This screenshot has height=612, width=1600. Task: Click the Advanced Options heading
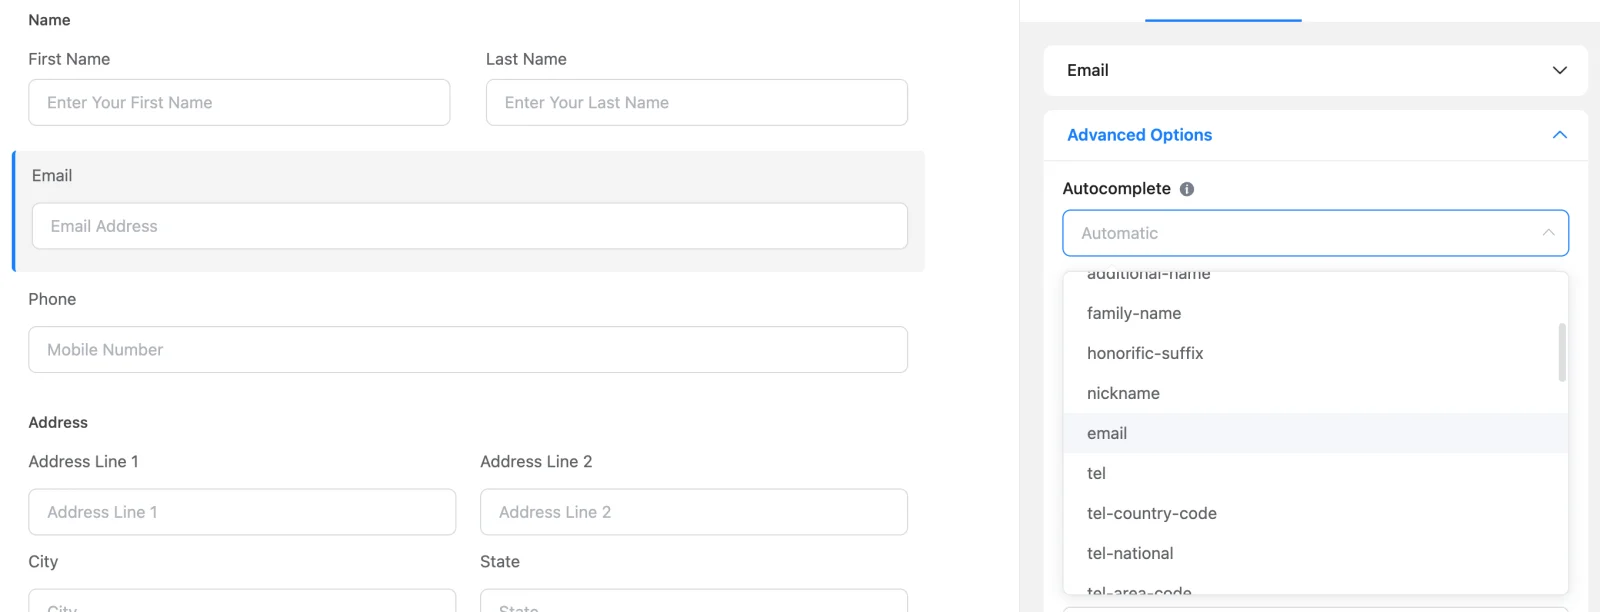pos(1139,135)
